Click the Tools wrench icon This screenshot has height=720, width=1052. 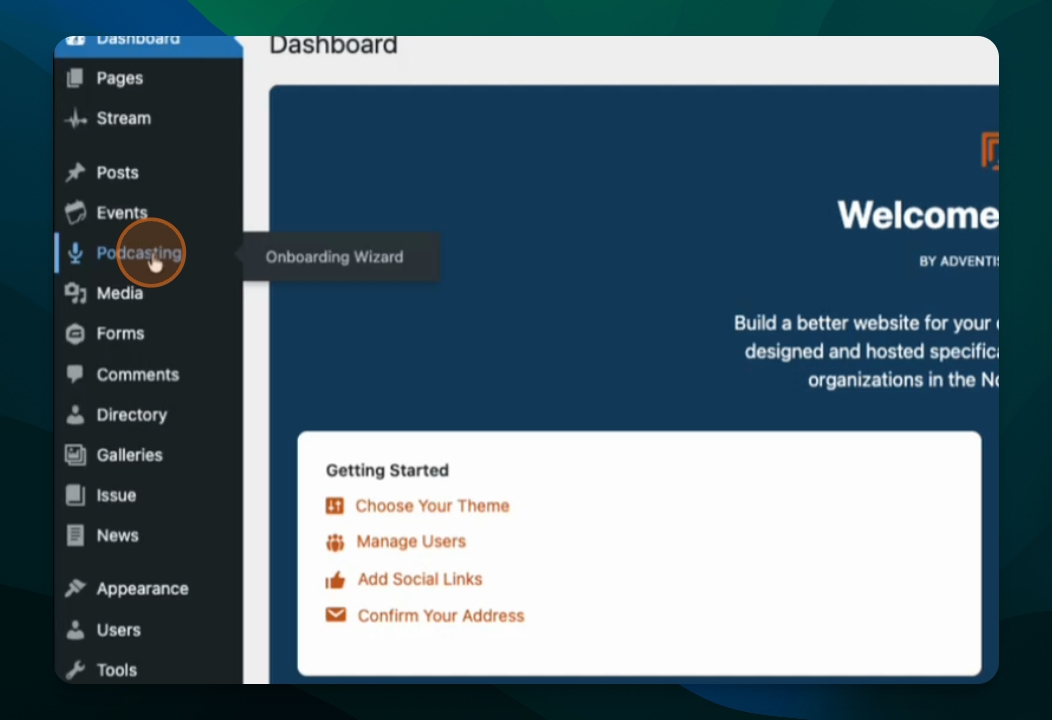[75, 670]
